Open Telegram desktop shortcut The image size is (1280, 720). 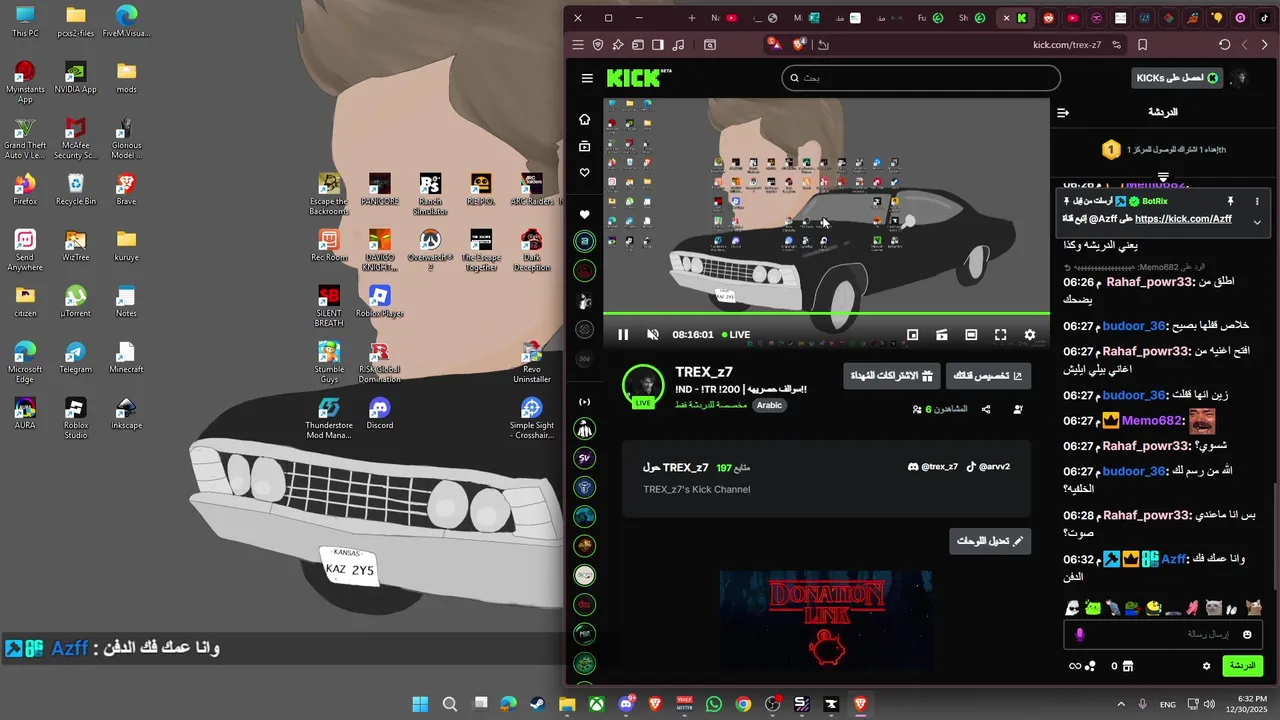click(75, 357)
